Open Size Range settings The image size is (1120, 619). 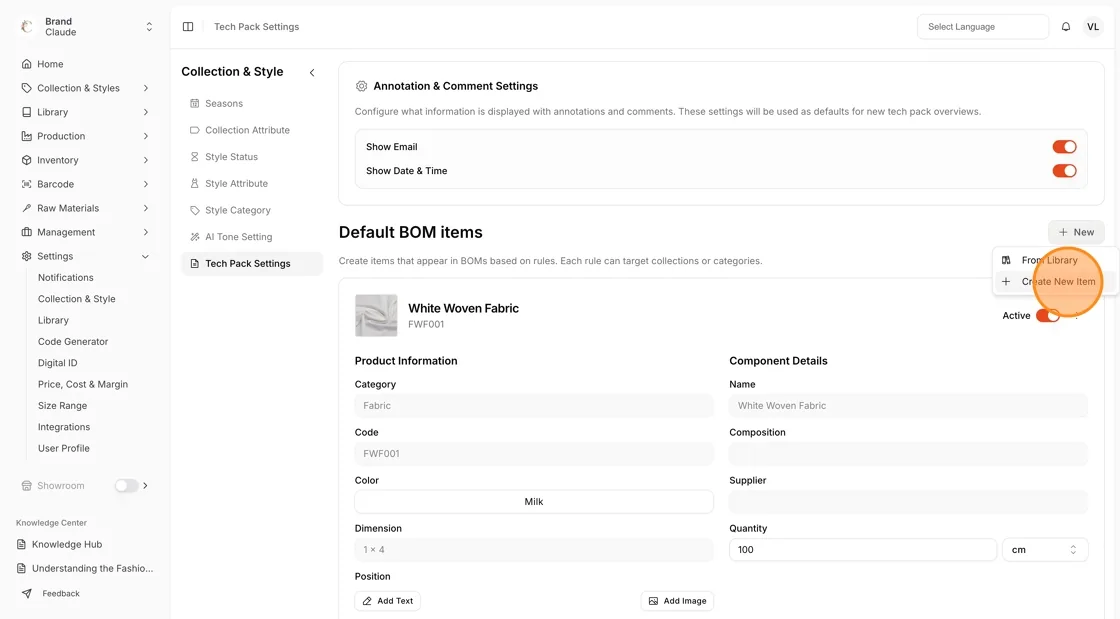pyautogui.click(x=62, y=406)
